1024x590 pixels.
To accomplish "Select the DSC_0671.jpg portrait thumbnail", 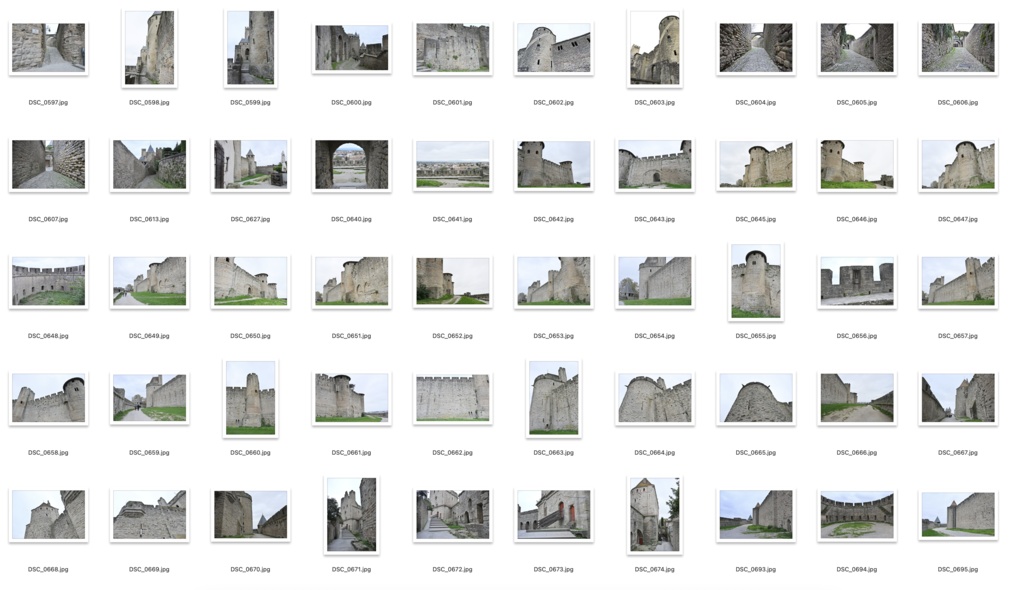I will click(351, 515).
